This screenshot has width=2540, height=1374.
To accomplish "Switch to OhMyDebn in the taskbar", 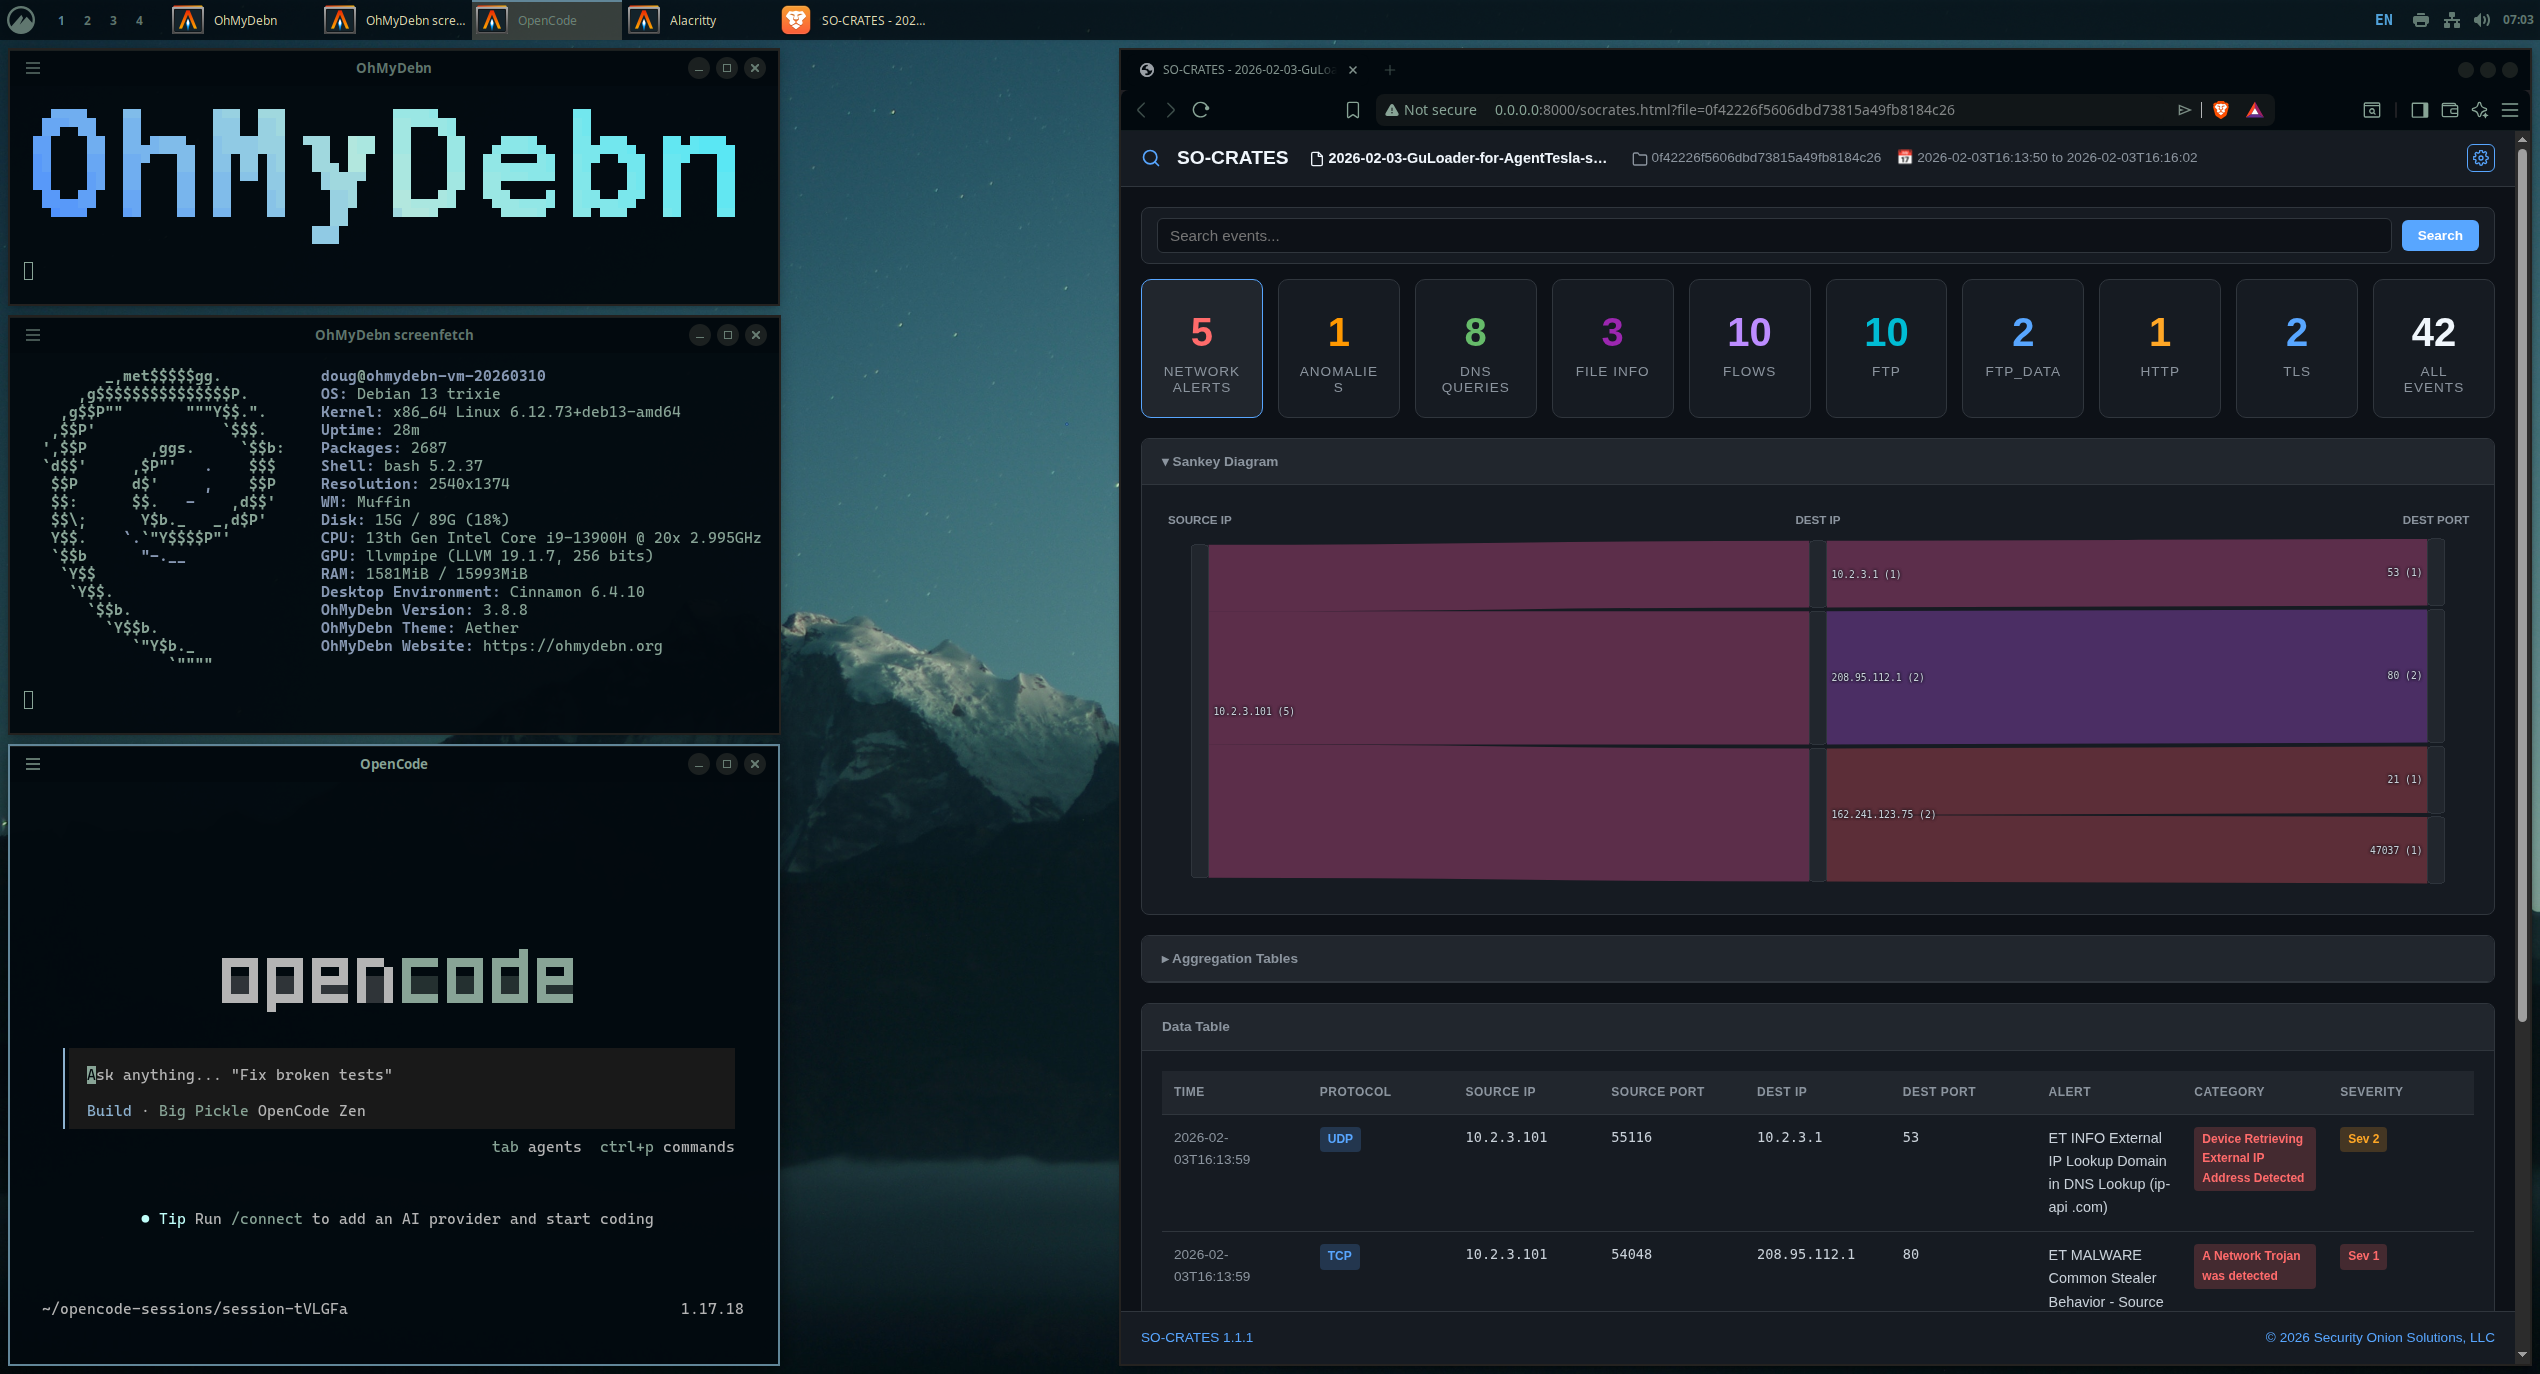I will click(x=242, y=20).
